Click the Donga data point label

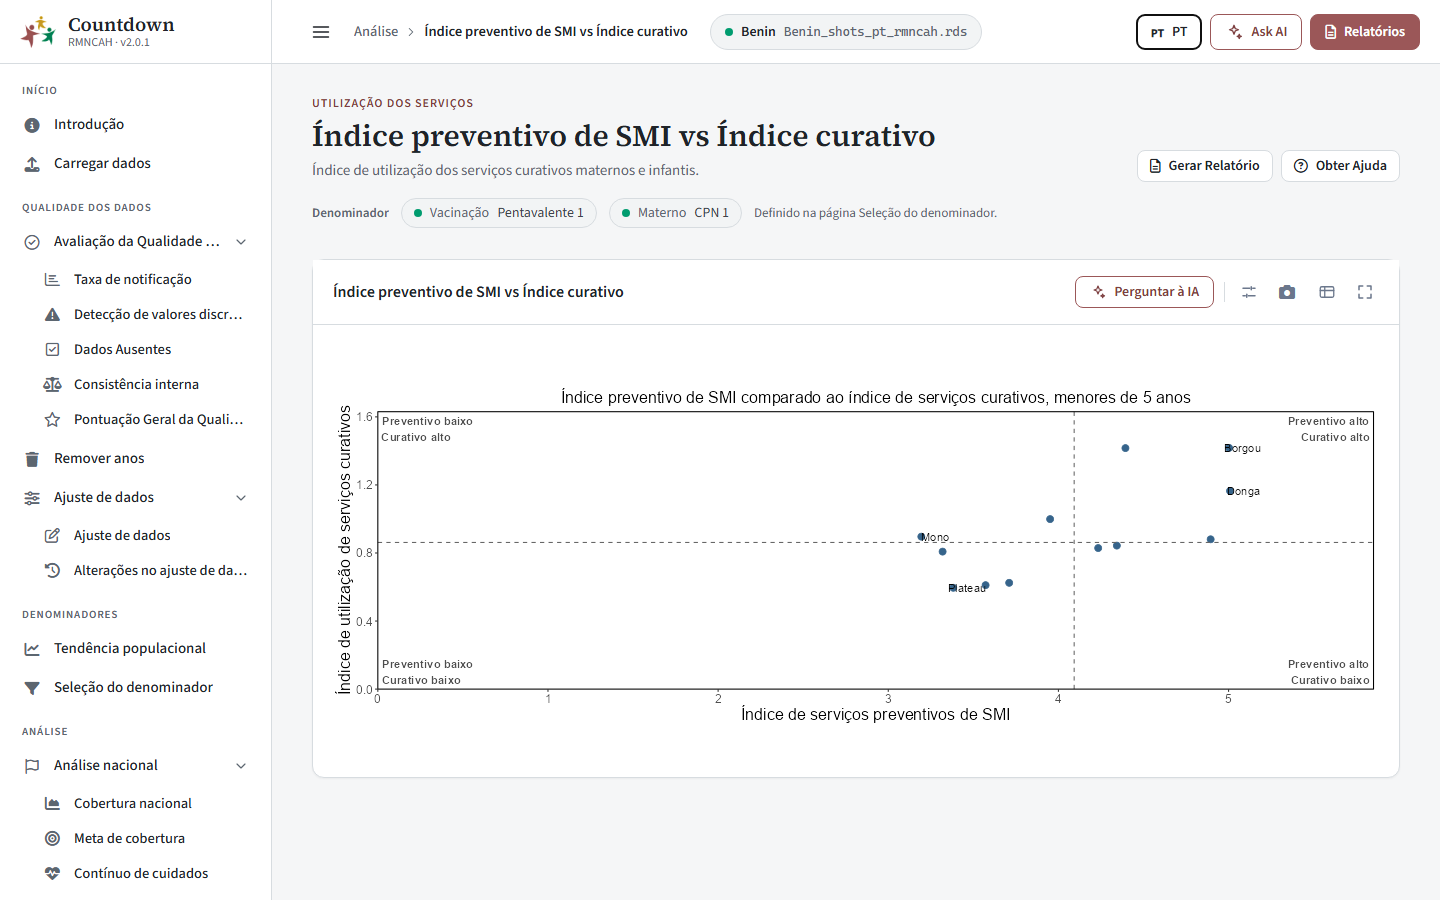click(x=1243, y=492)
